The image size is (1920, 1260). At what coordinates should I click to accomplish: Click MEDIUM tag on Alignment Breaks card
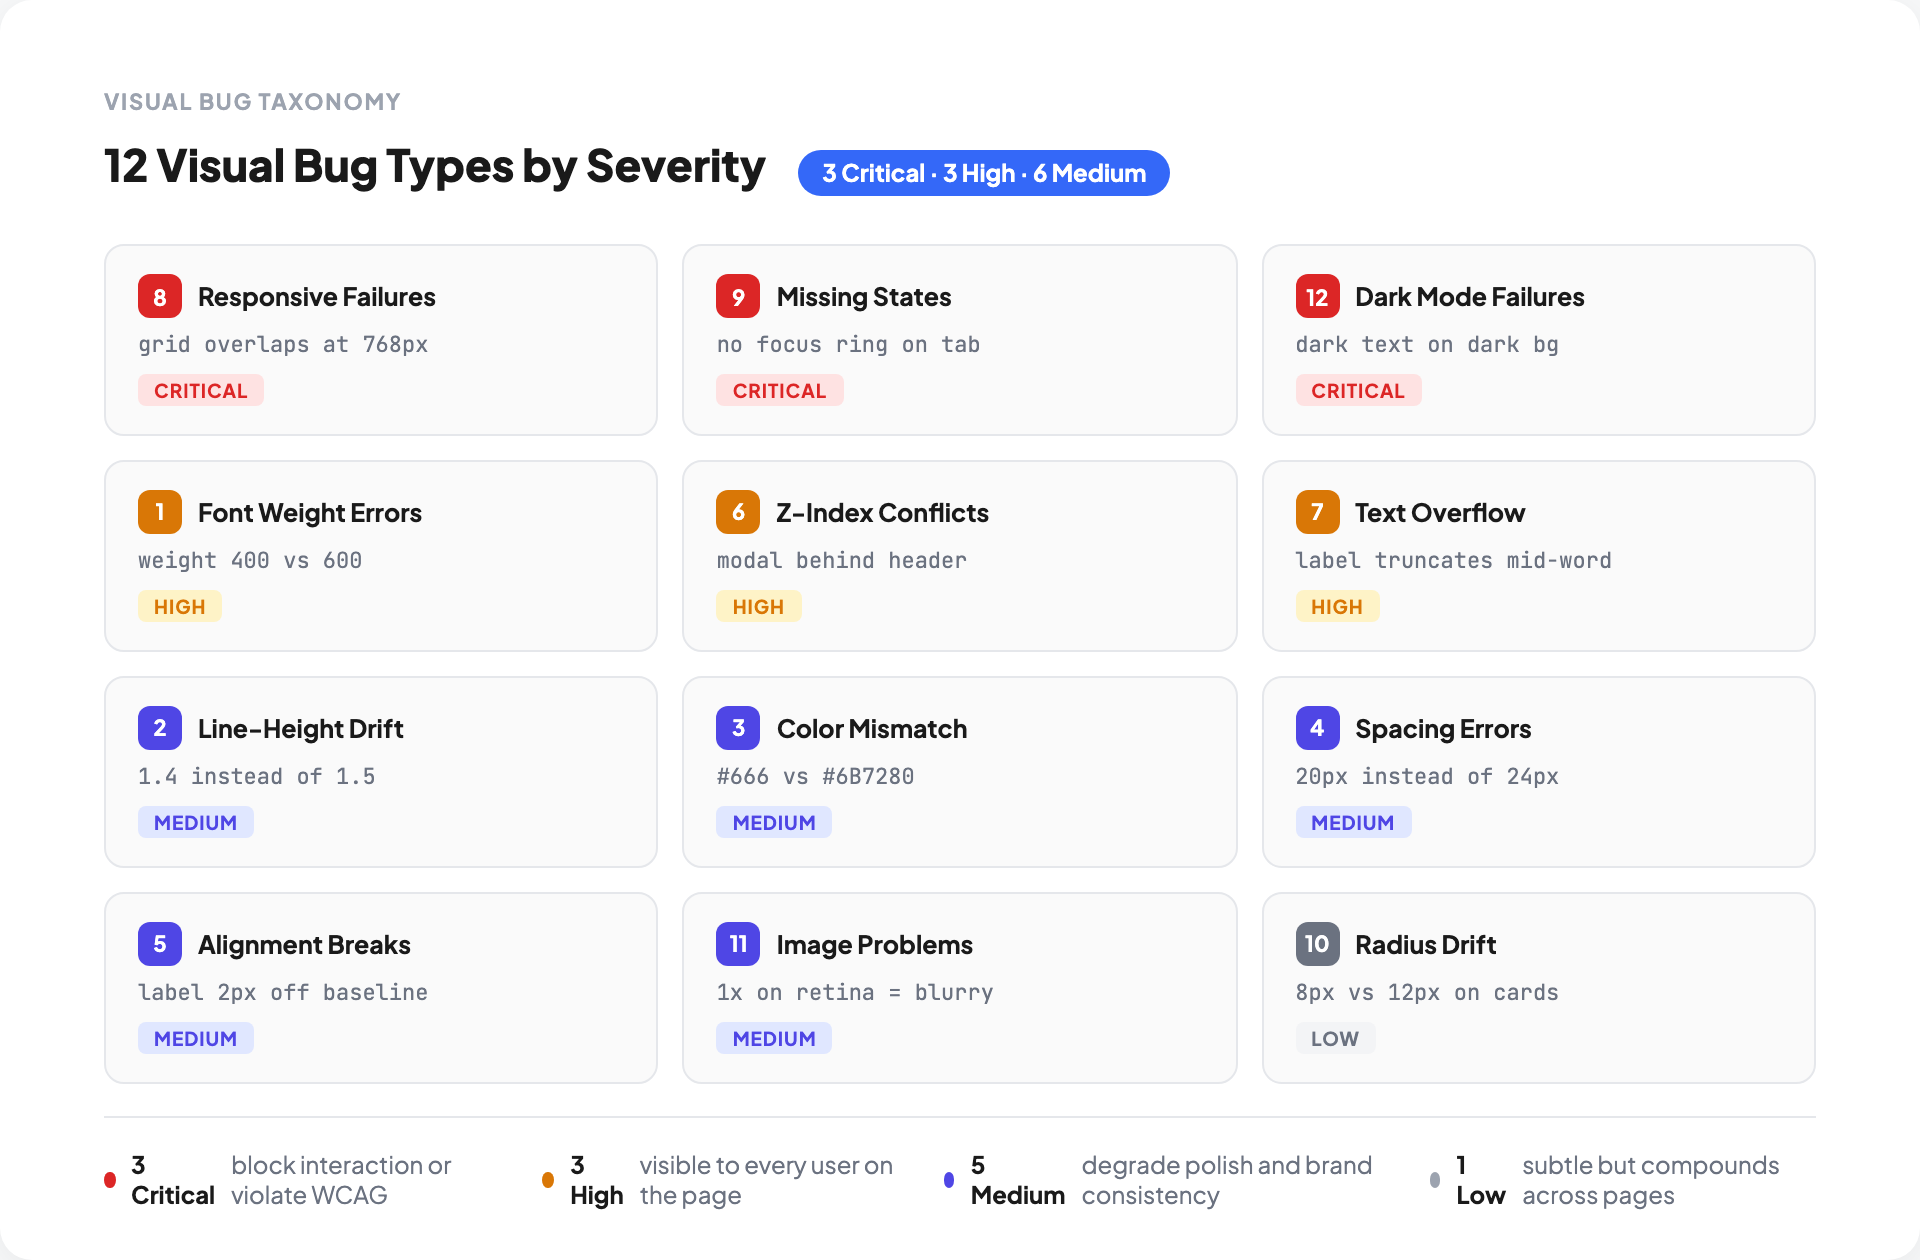(196, 1038)
